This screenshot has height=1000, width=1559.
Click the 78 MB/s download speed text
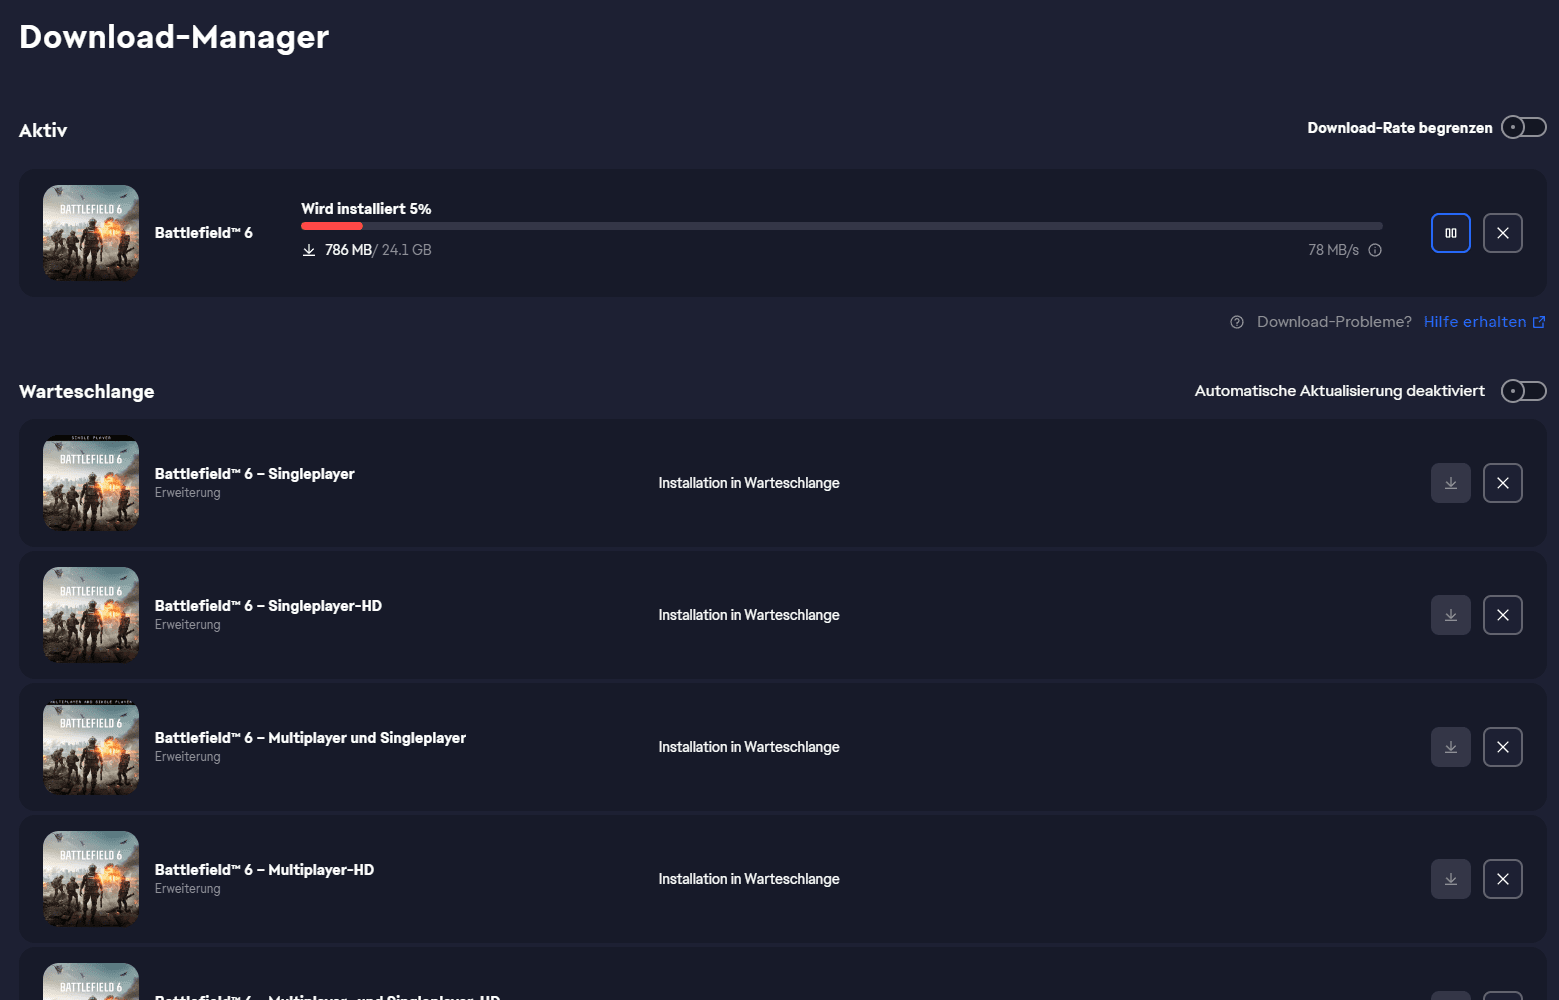click(x=1333, y=250)
